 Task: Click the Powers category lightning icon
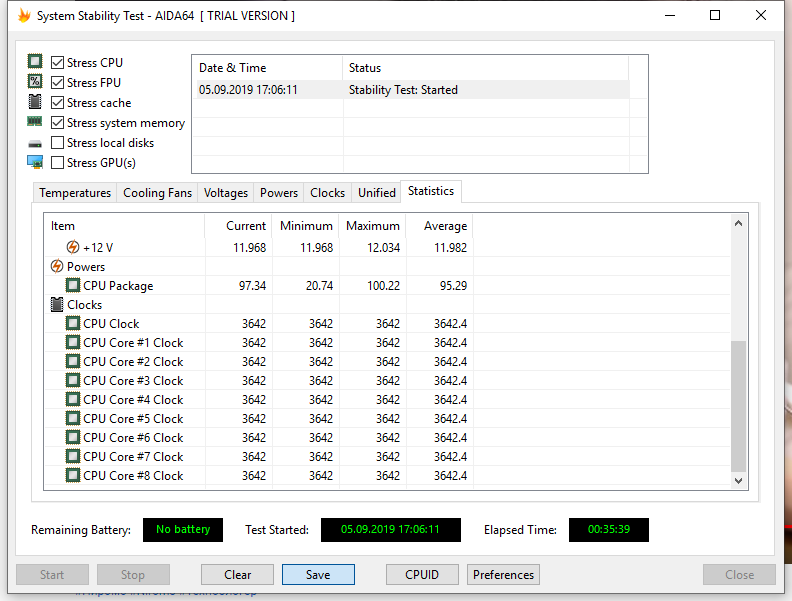pos(57,266)
